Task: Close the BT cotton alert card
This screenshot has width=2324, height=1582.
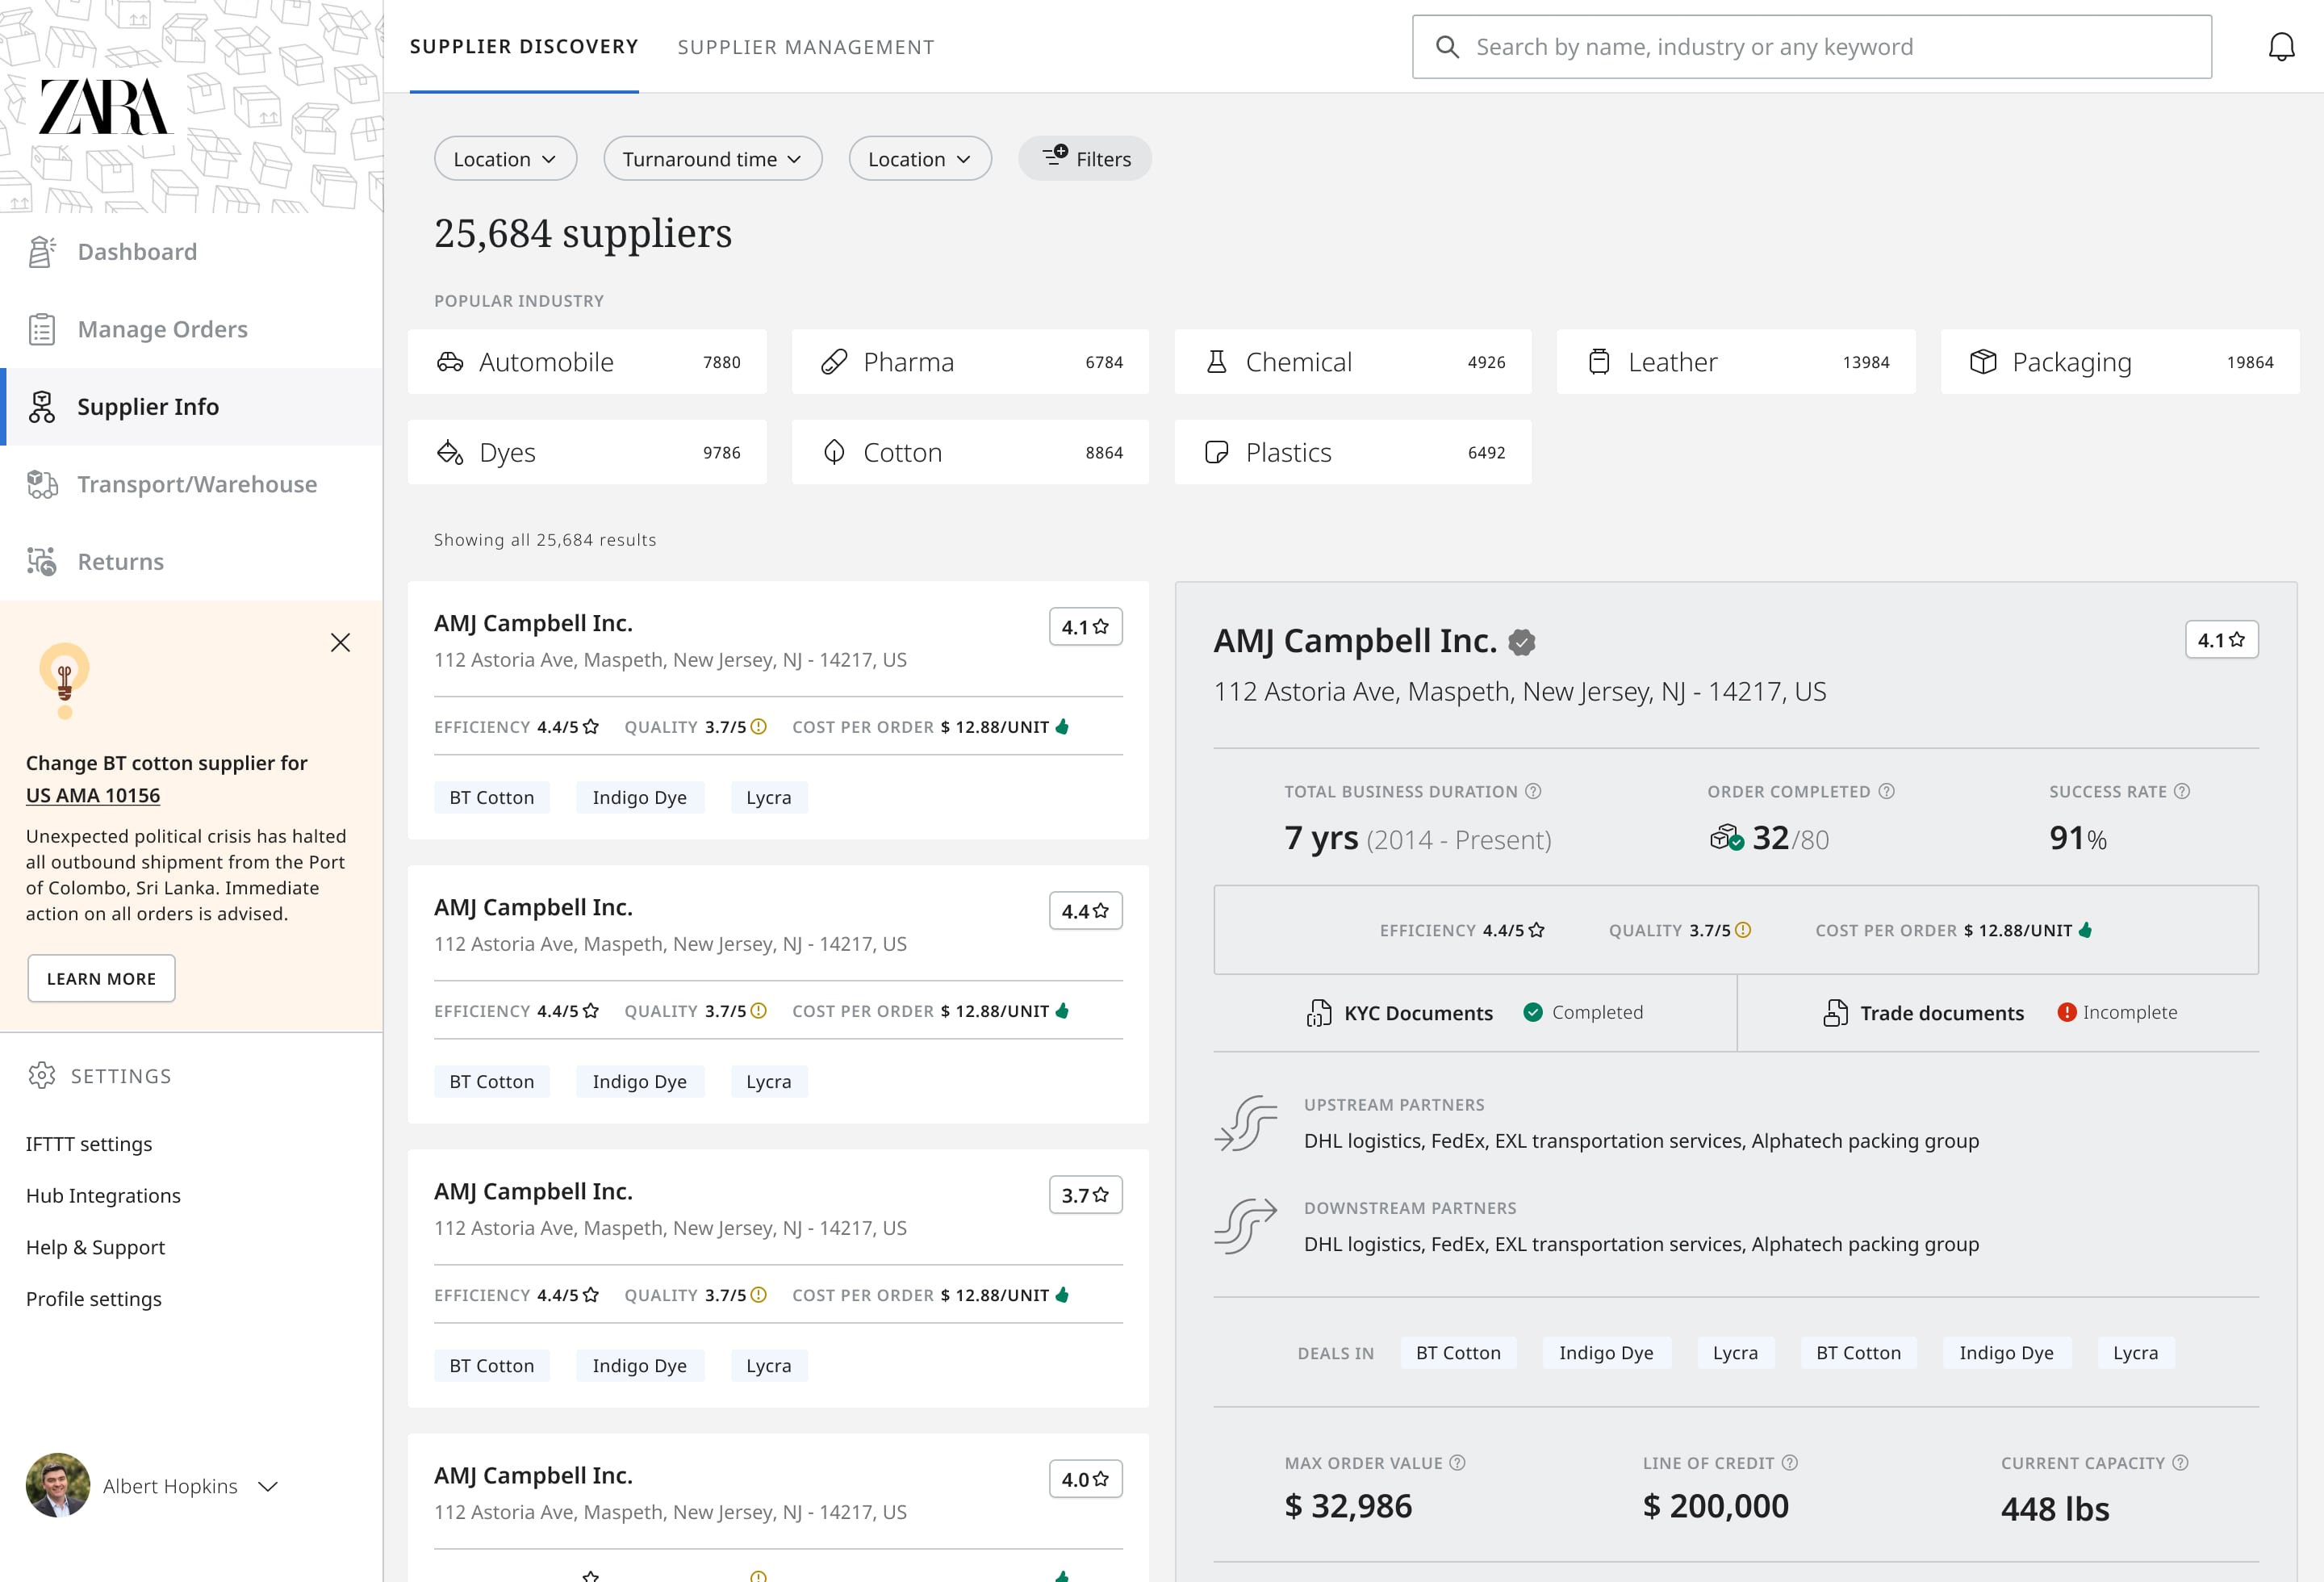Action: pyautogui.click(x=340, y=642)
